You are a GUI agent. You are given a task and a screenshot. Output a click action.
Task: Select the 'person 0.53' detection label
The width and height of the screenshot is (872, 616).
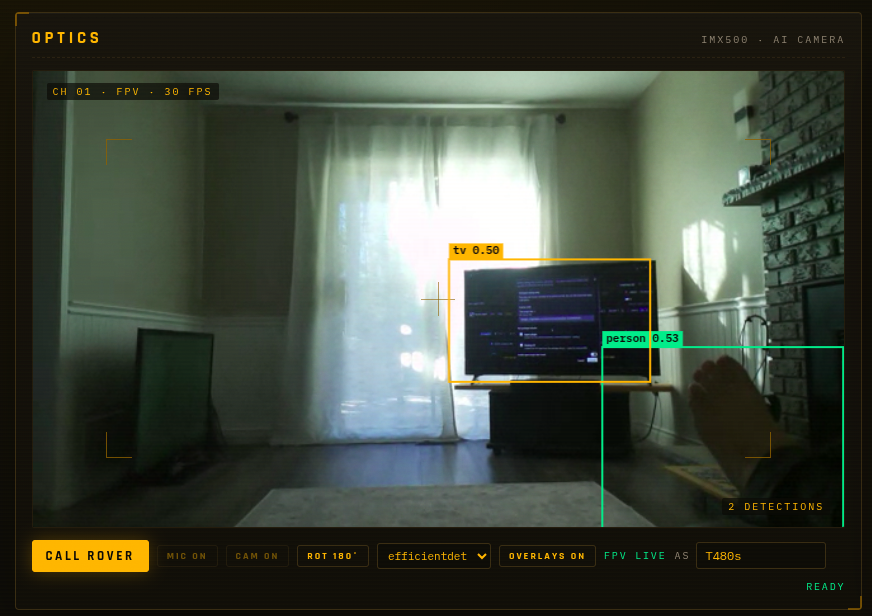point(642,339)
